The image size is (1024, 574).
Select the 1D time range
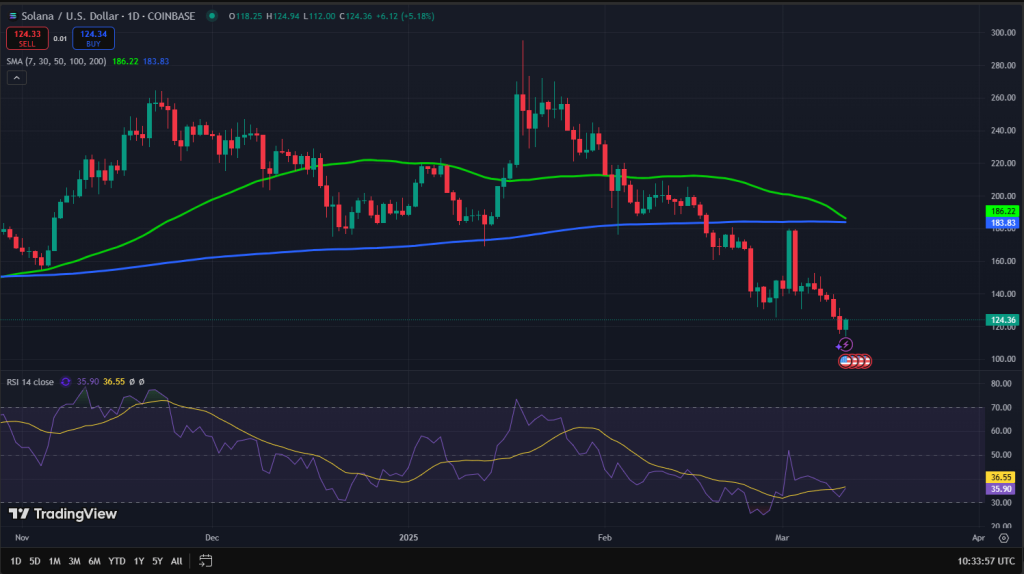point(16,561)
